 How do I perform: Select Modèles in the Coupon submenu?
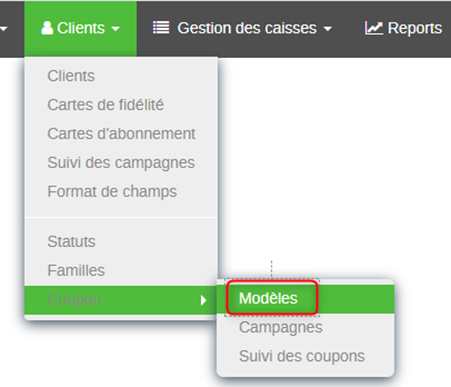[x=268, y=298]
